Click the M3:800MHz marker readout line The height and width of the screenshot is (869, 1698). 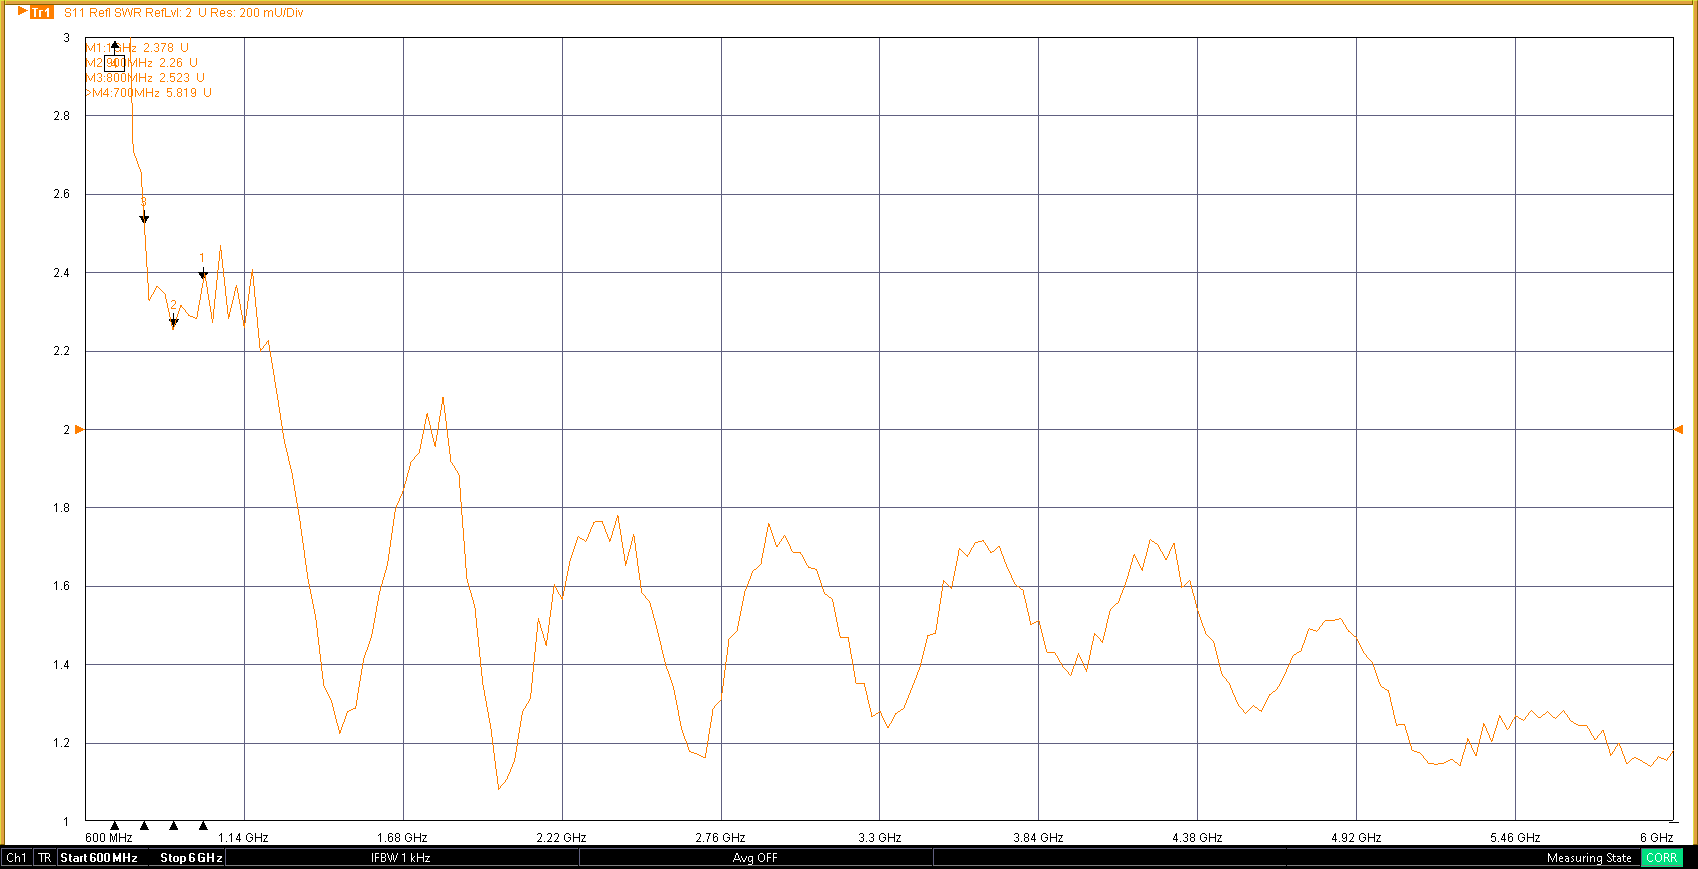click(x=146, y=78)
